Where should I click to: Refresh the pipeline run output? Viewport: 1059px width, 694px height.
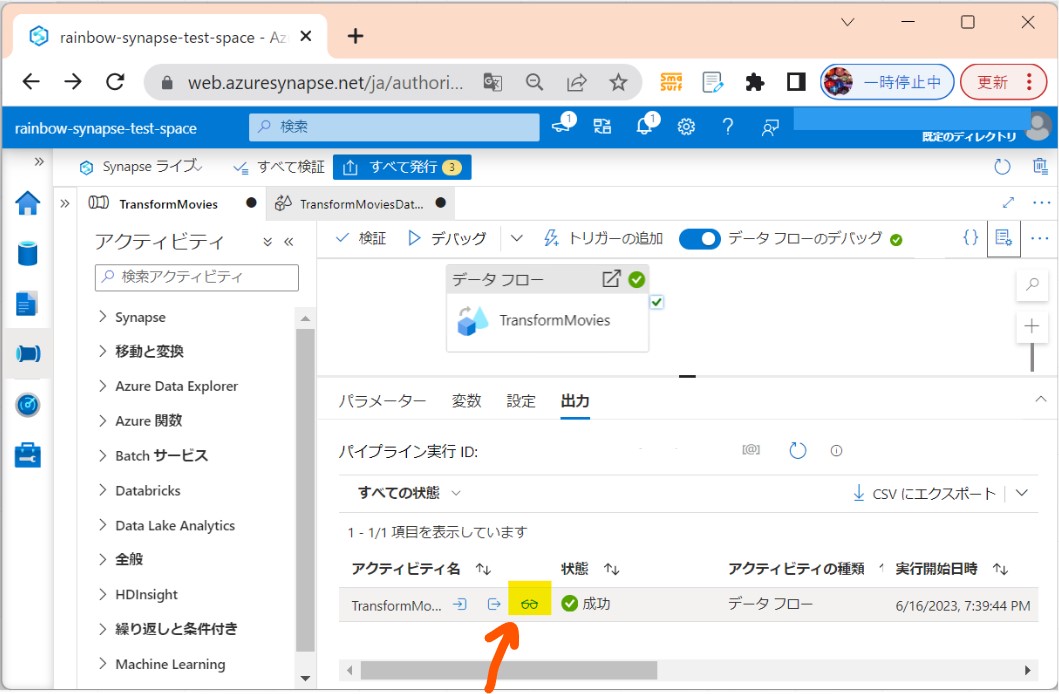tap(798, 450)
